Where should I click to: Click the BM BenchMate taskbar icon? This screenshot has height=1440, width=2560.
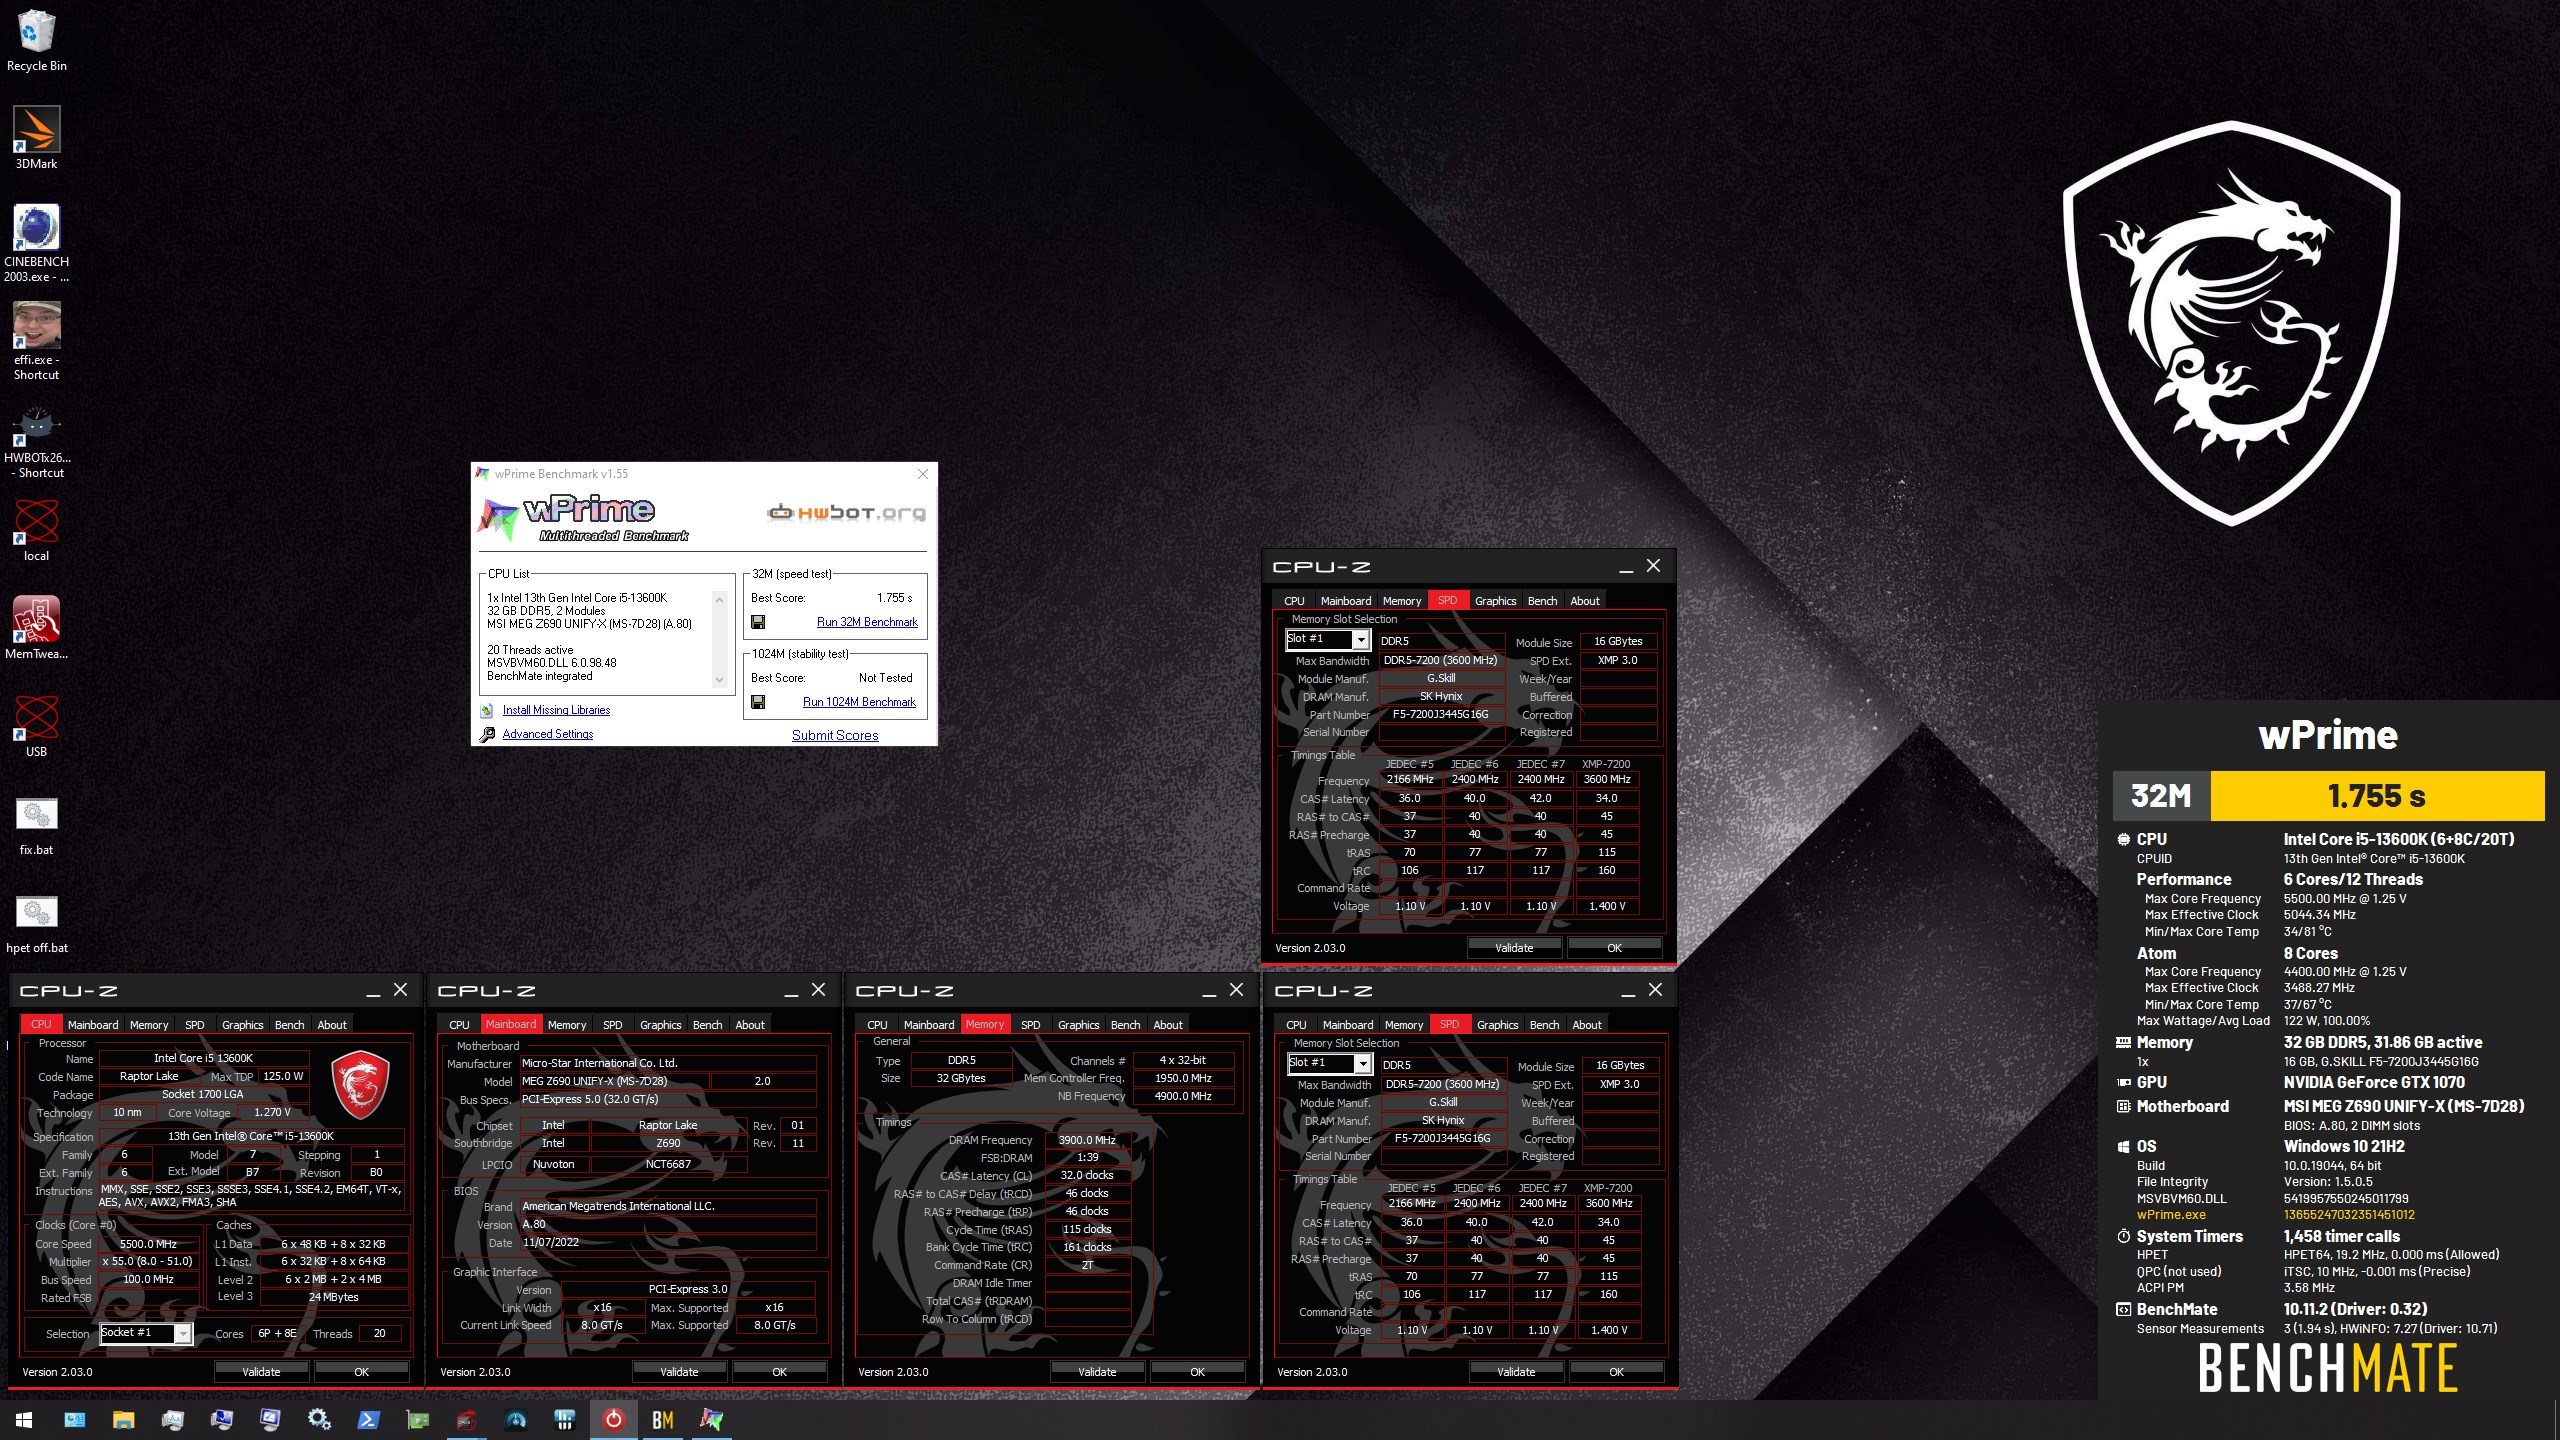tap(662, 1420)
